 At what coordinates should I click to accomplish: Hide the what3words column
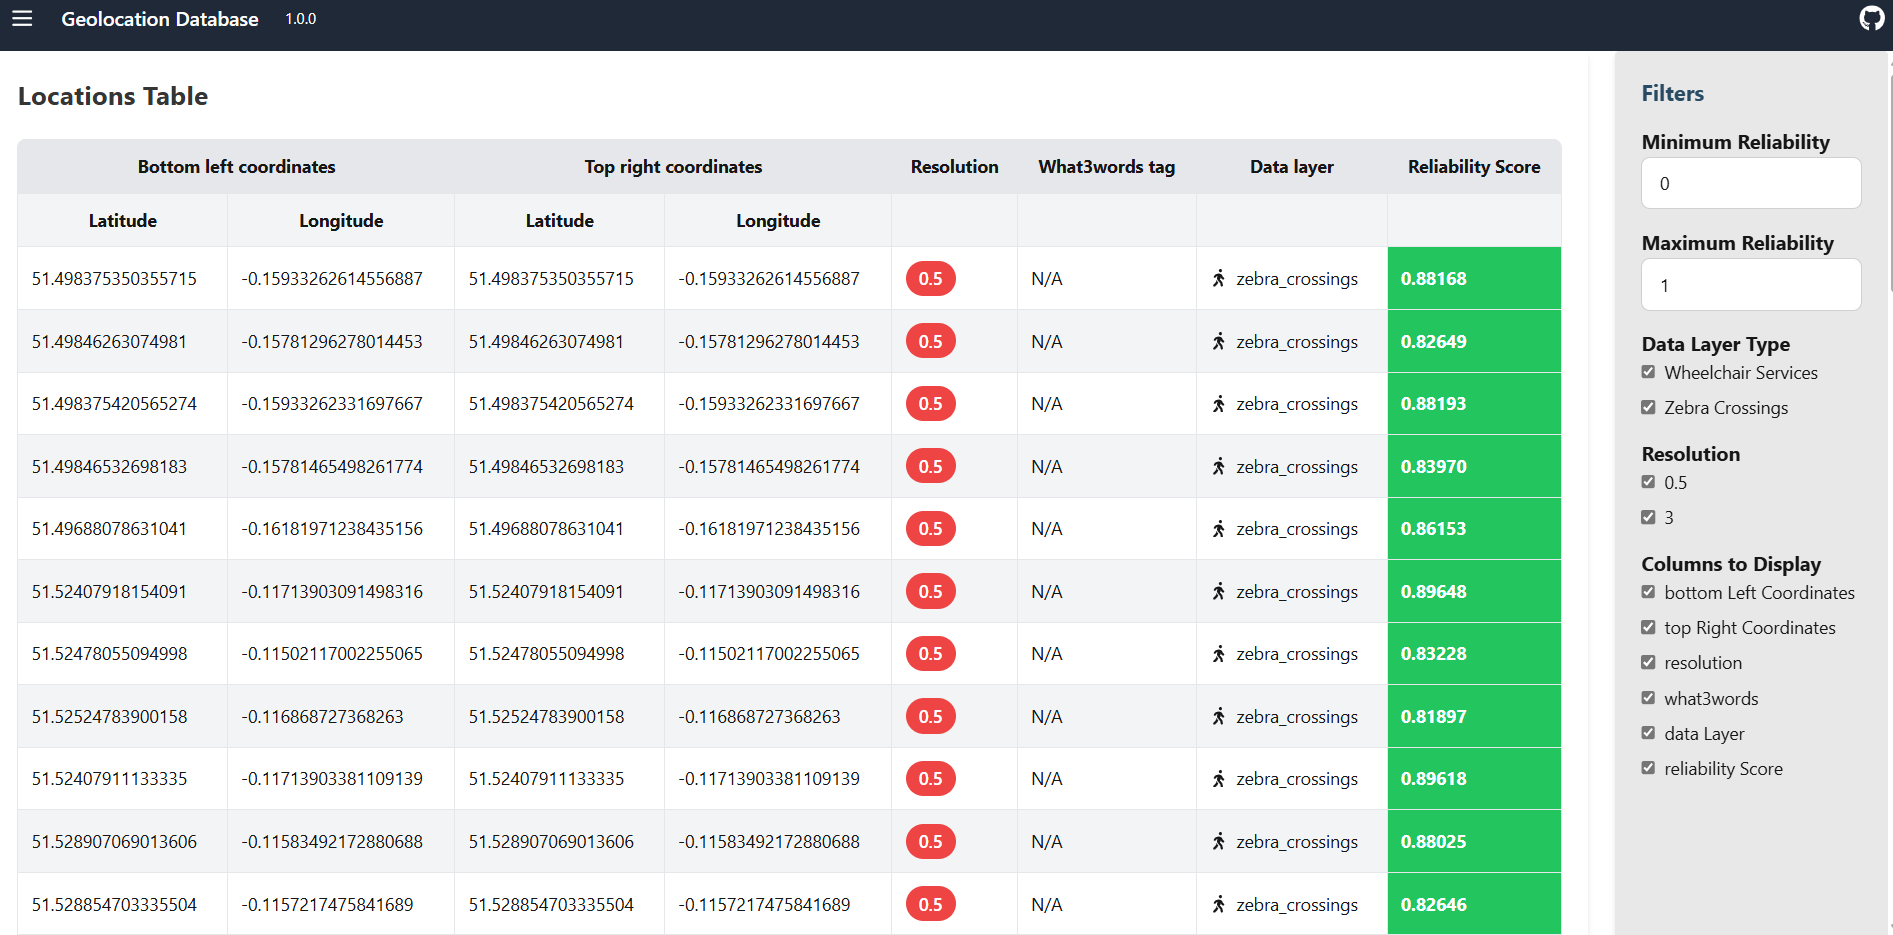click(x=1648, y=699)
